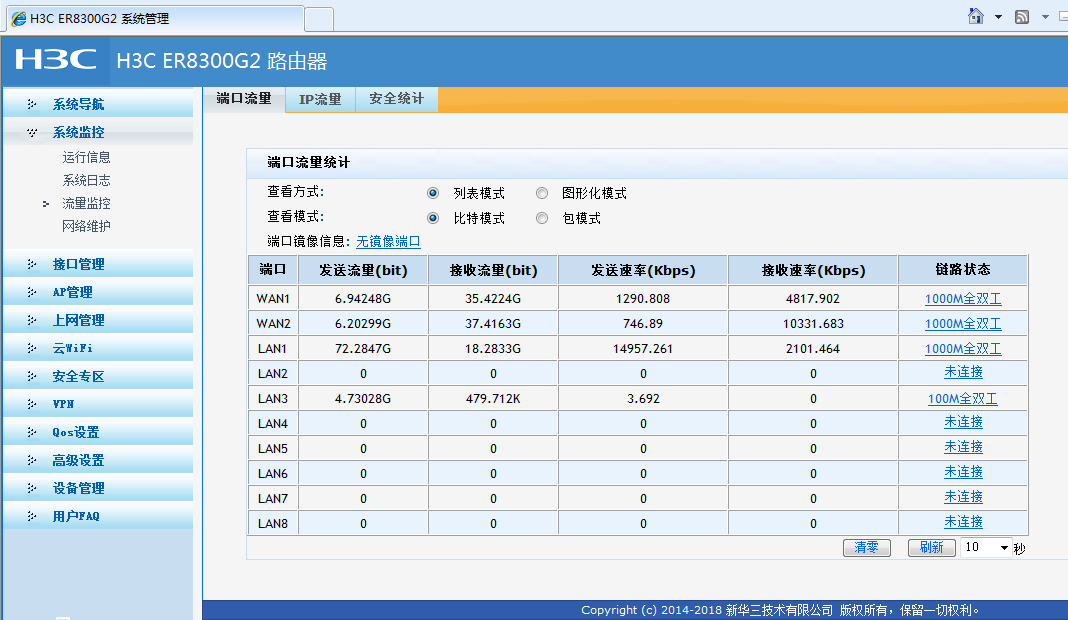Open the refresh interval dropdown showing 10

(986, 548)
